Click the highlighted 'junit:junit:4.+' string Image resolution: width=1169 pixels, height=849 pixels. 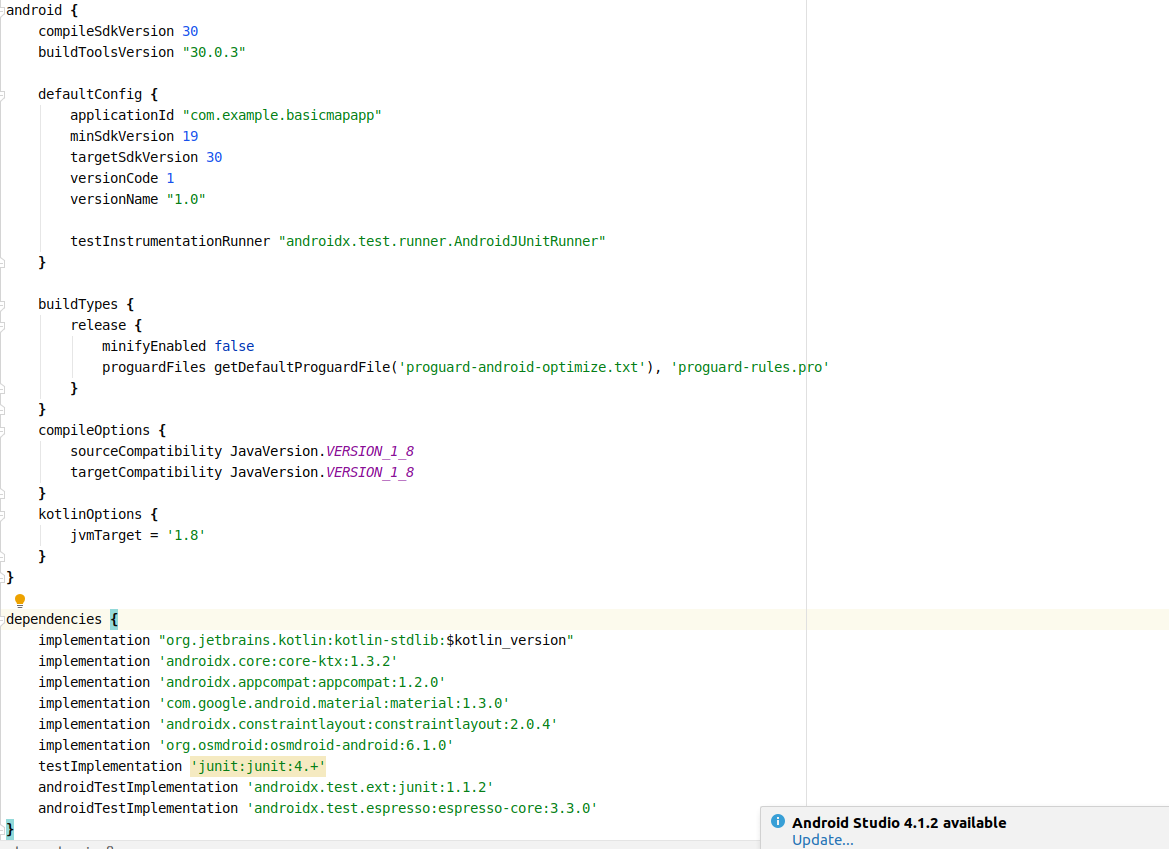pyautogui.click(x=258, y=766)
